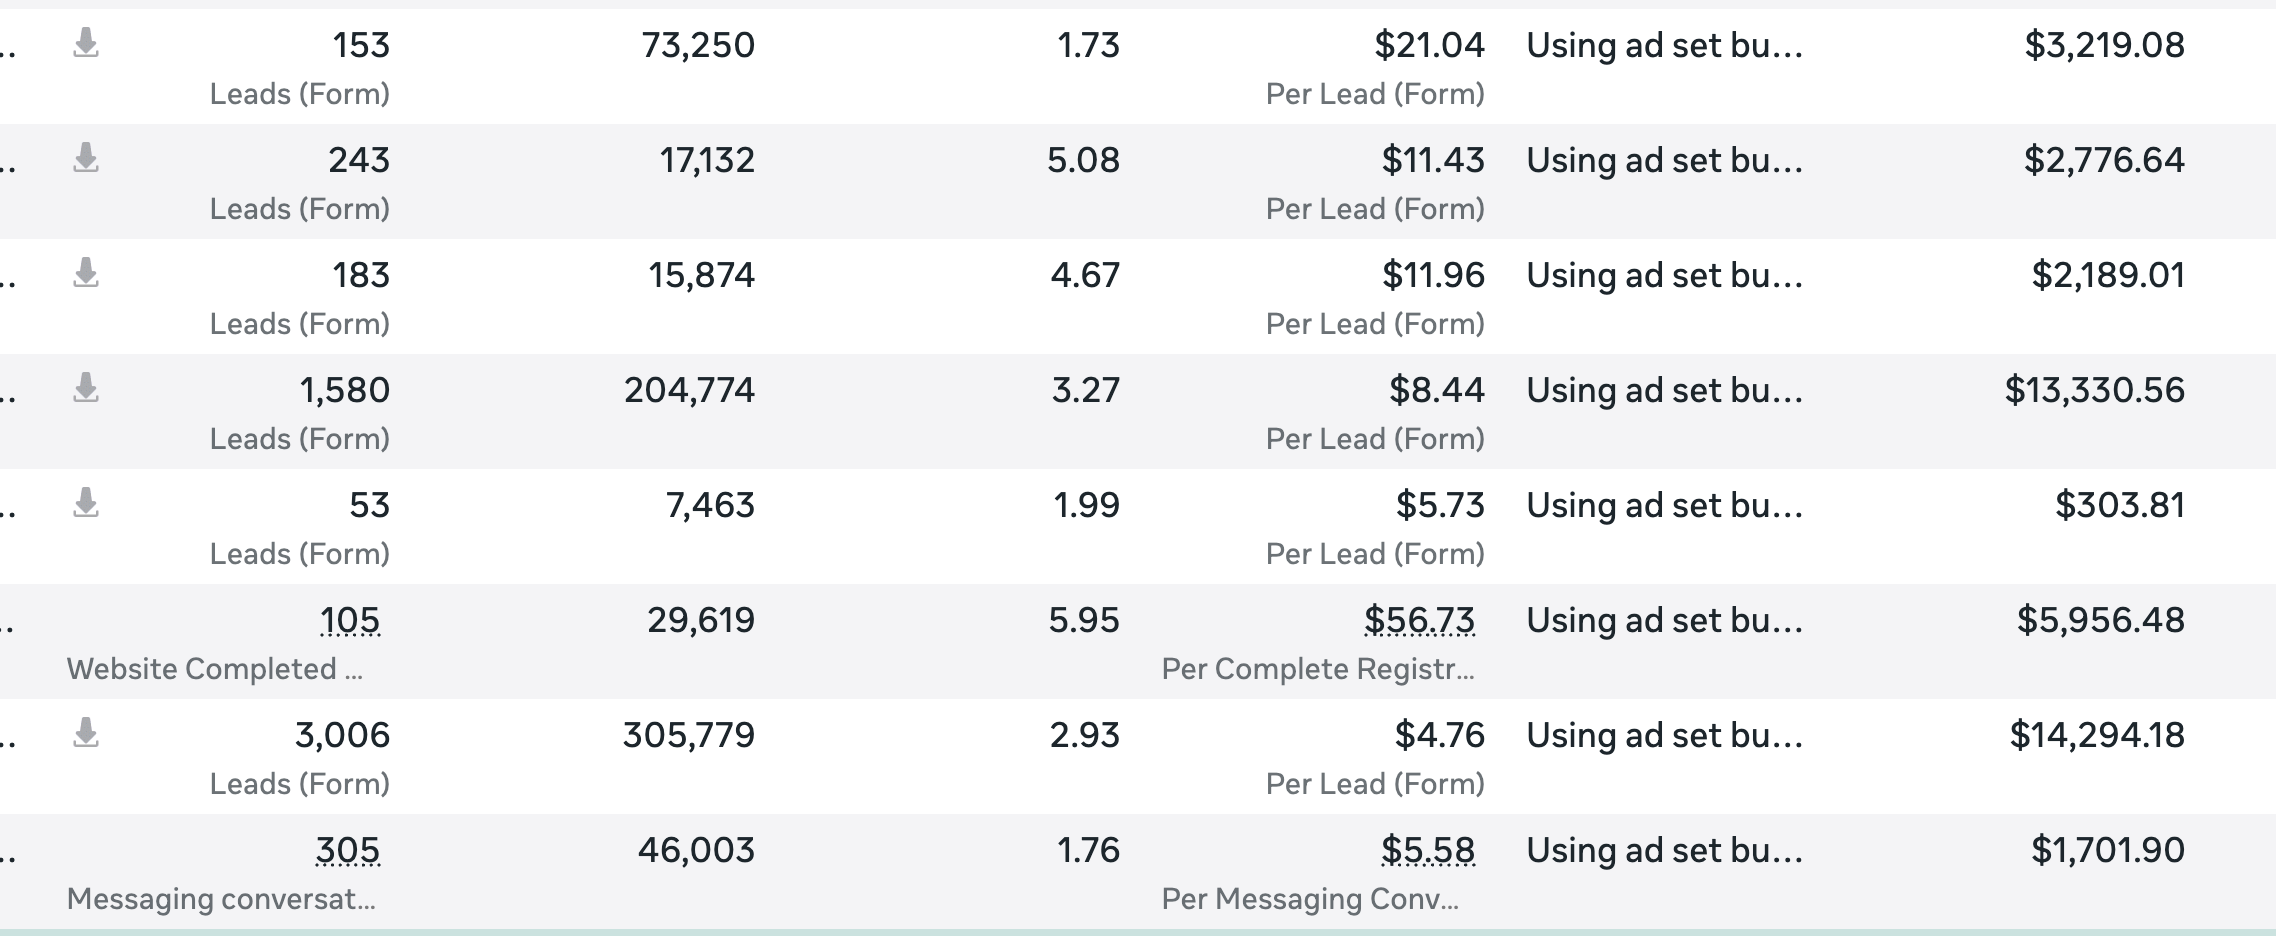The image size is (2276, 936).
Task: Click download icon beside 53 leads
Action: (86, 503)
